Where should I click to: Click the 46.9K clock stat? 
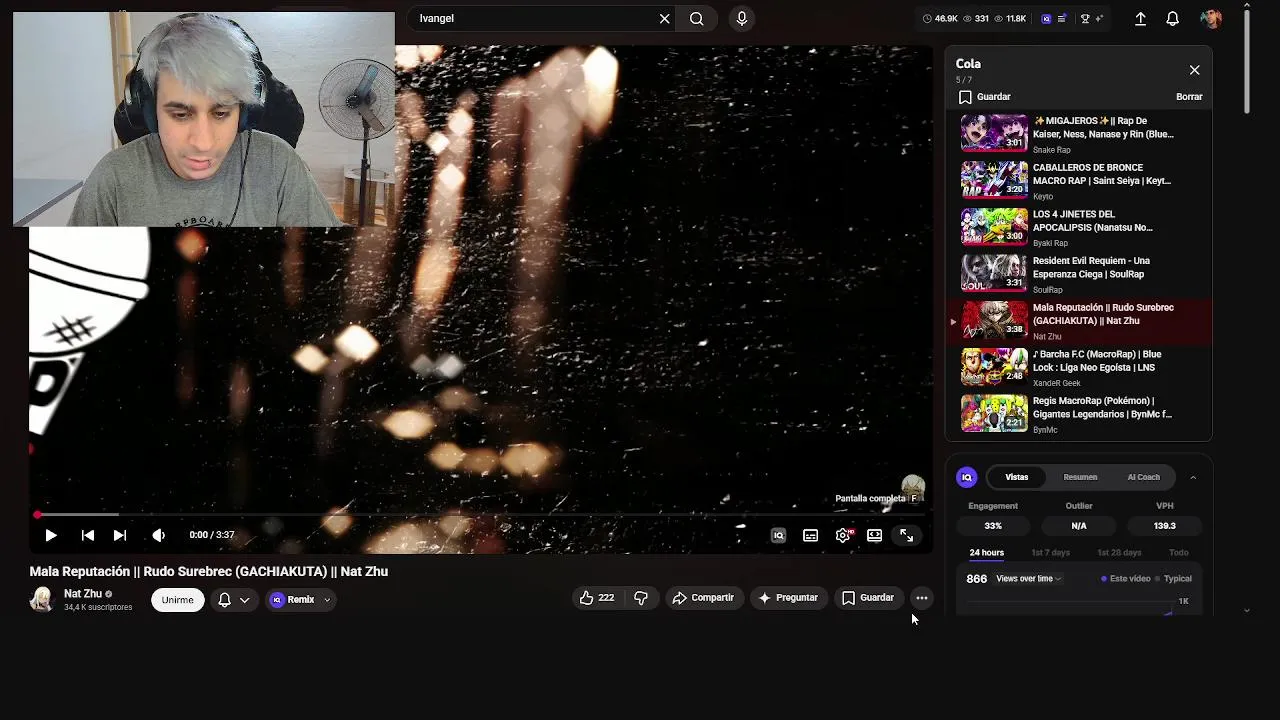tap(940, 18)
